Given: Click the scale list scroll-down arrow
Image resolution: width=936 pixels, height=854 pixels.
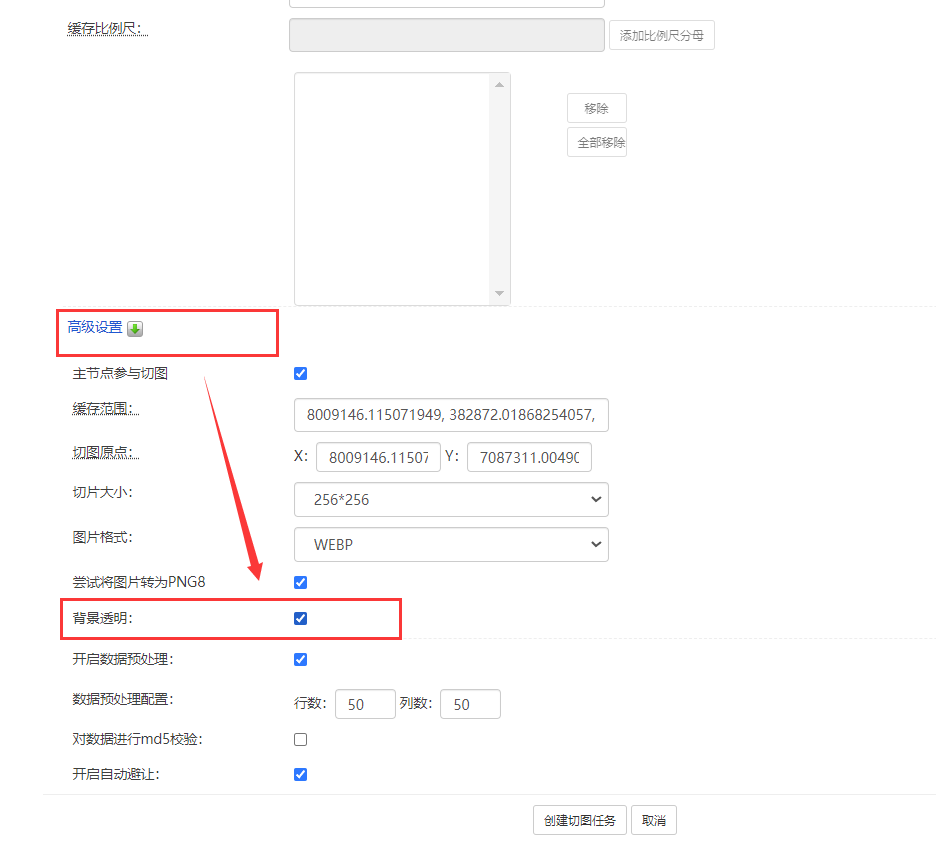Looking at the screenshot, I should pos(500,293).
